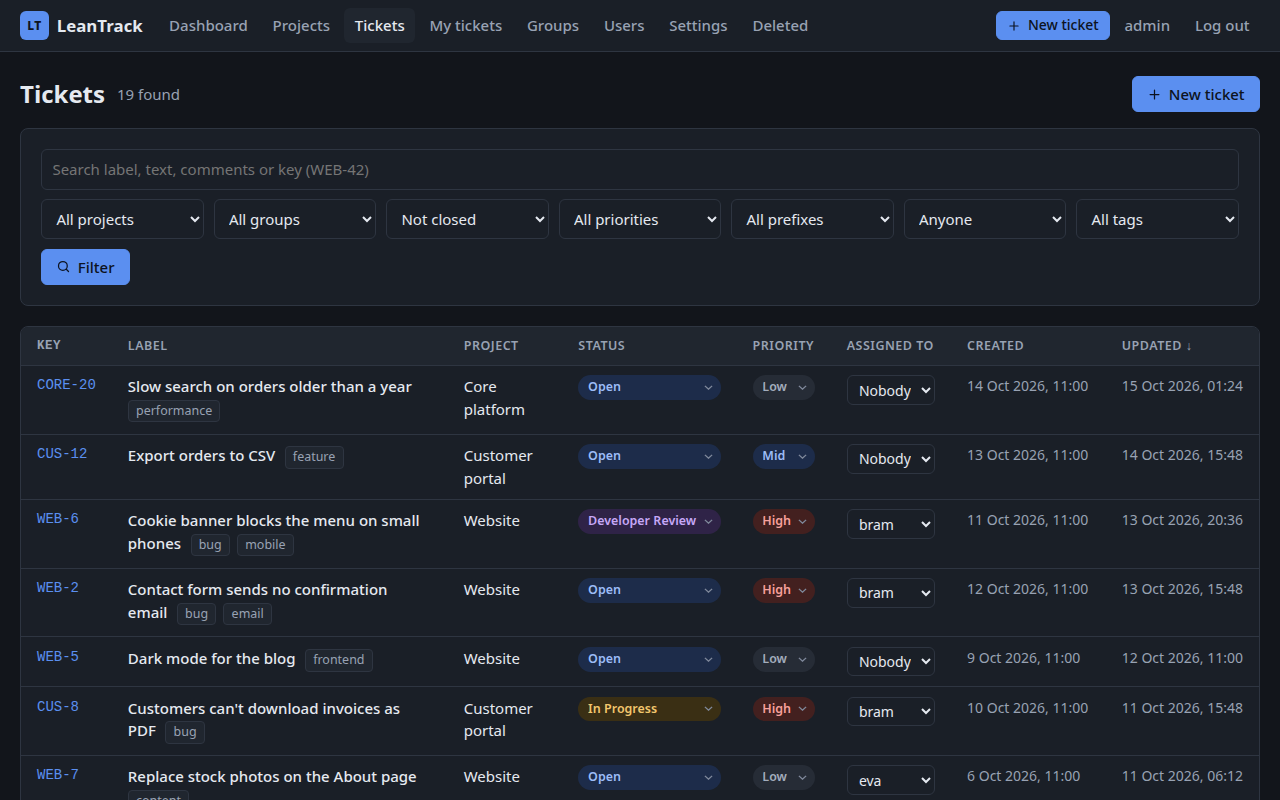Open the Dashboard nav item
The width and height of the screenshot is (1280, 800).
coord(208,26)
